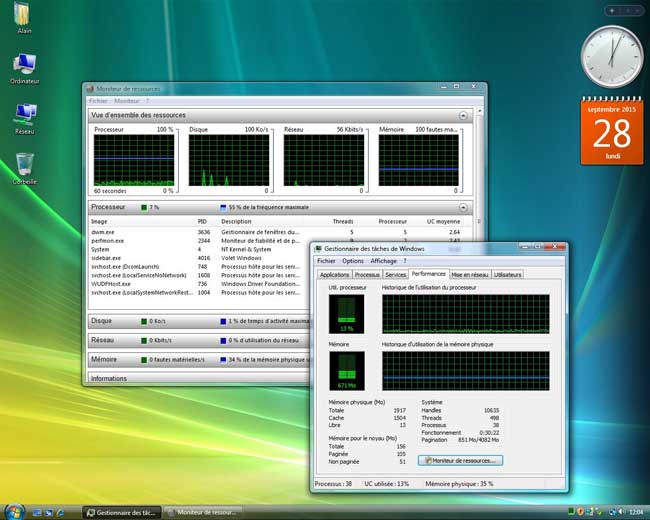The height and width of the screenshot is (520, 650).
Task: Click the taskbar clock showing 12:04
Action: [x=636, y=513]
